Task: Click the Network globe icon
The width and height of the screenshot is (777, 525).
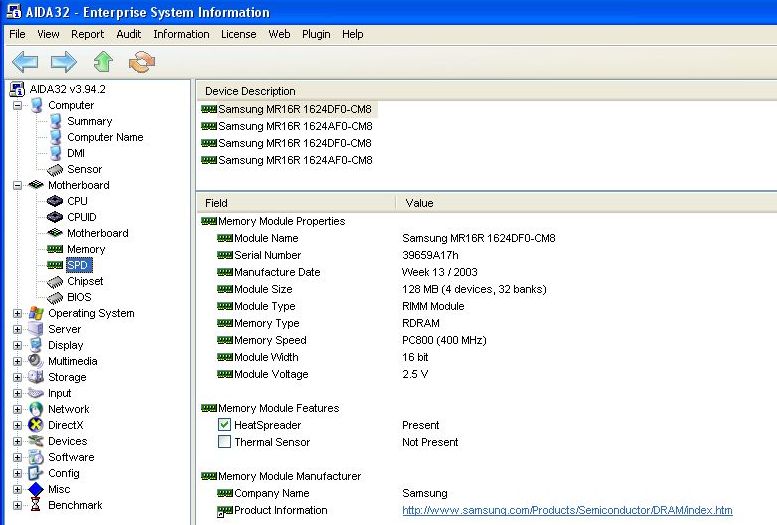Action: [x=36, y=409]
